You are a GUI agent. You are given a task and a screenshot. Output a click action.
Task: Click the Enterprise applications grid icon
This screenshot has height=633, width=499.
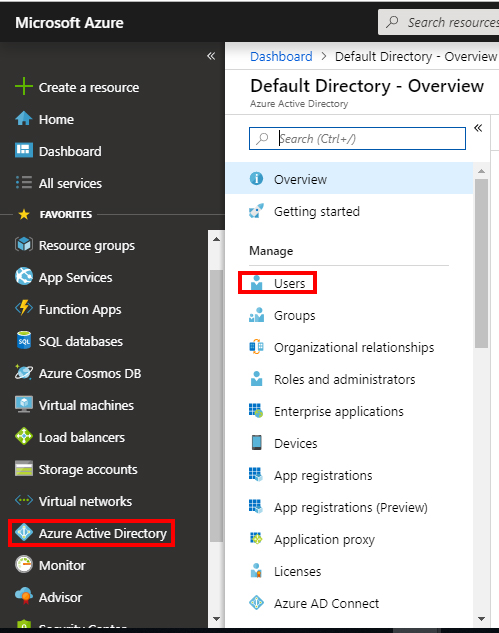[256, 411]
